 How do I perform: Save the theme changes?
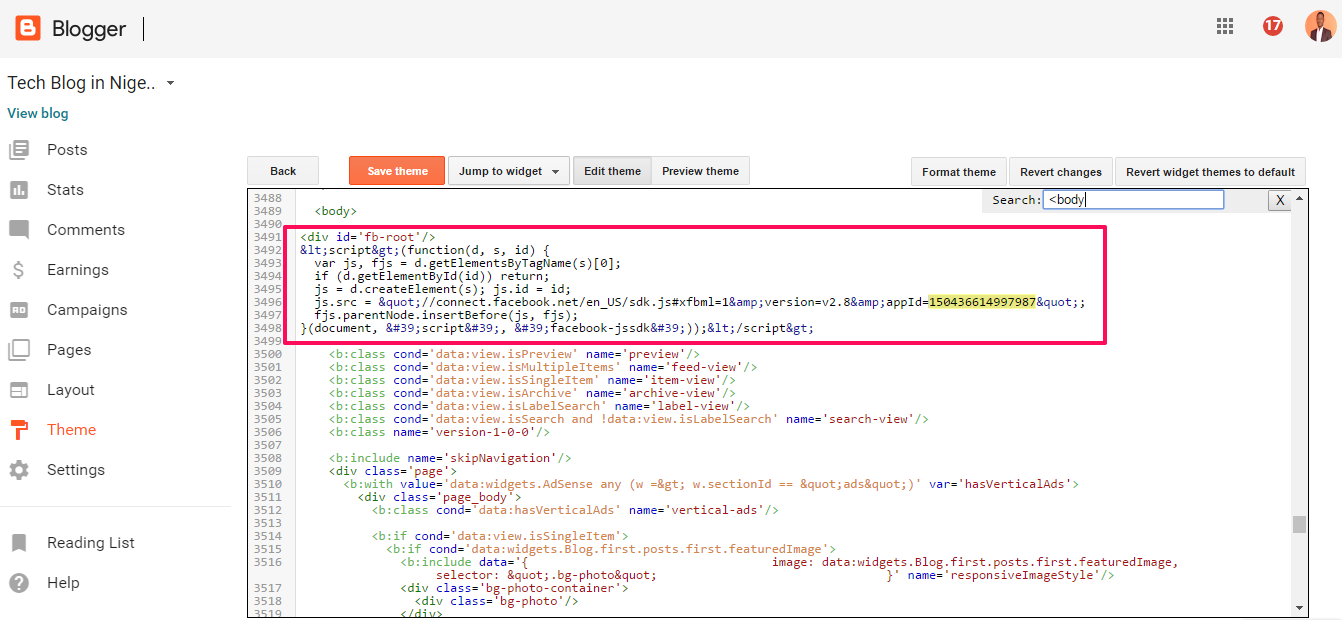396,170
